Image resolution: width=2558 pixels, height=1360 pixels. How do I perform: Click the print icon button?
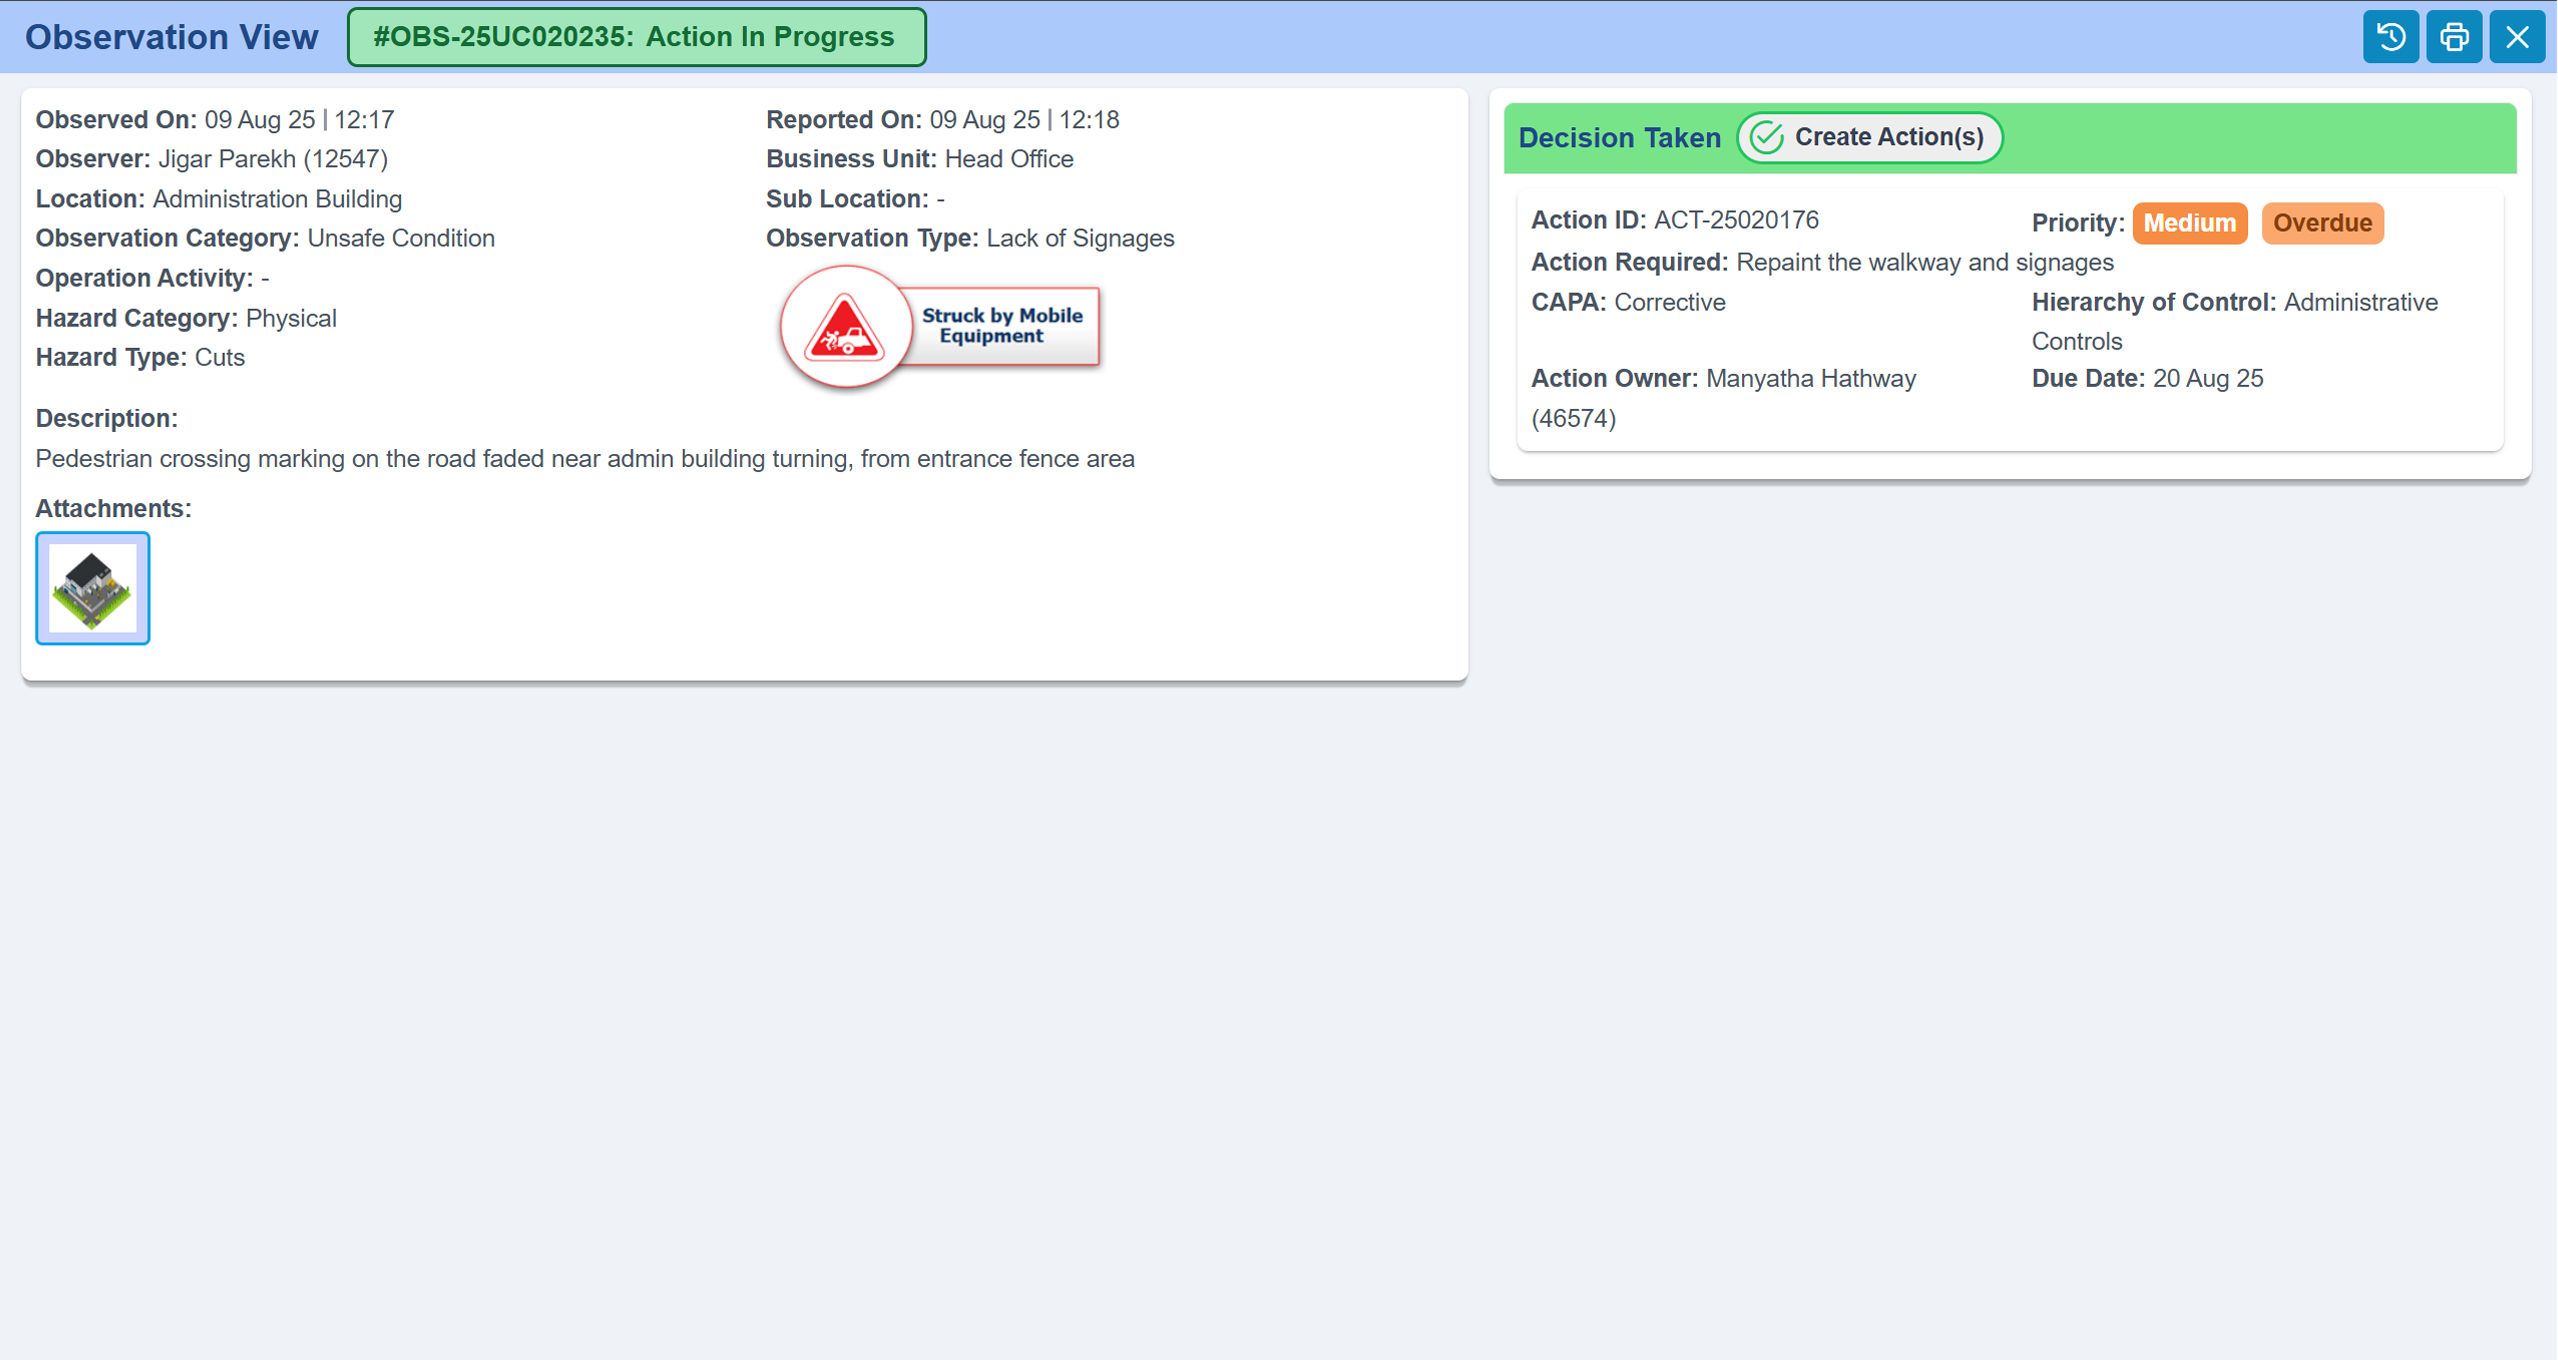pos(2453,37)
